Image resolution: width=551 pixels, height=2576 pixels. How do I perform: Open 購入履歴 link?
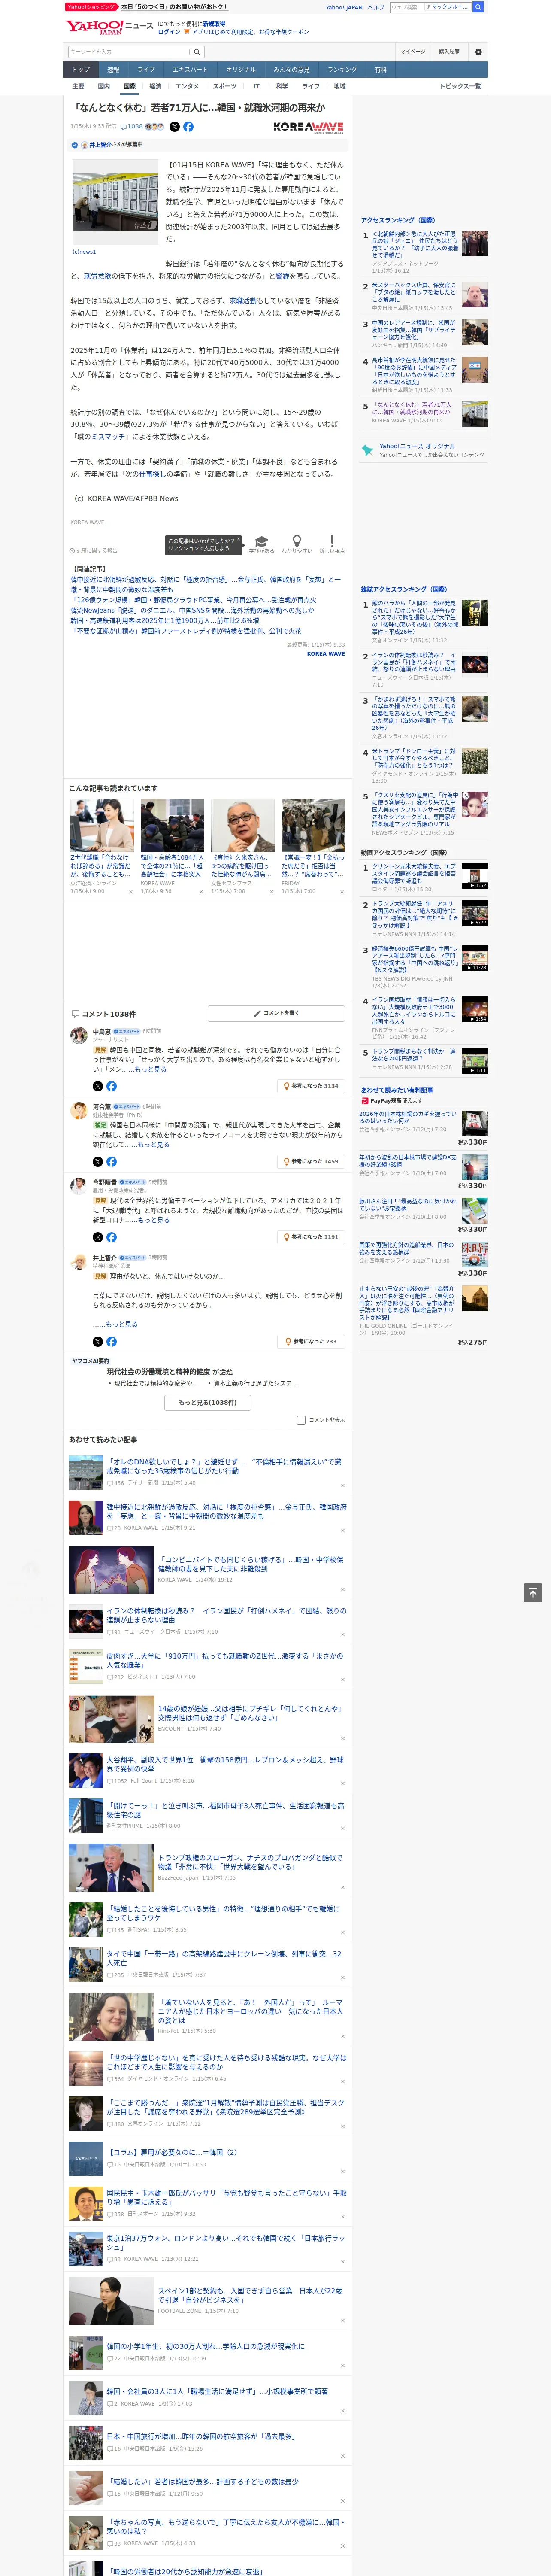(x=449, y=52)
